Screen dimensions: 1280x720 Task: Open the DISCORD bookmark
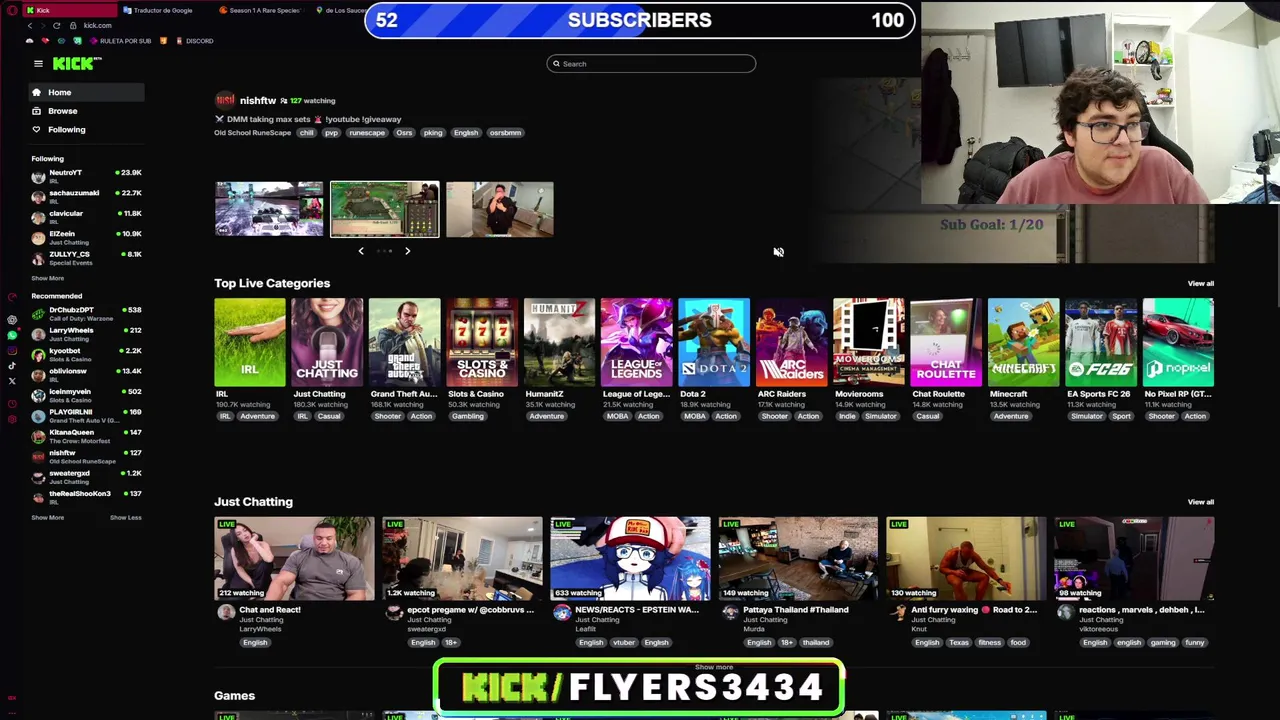click(194, 41)
